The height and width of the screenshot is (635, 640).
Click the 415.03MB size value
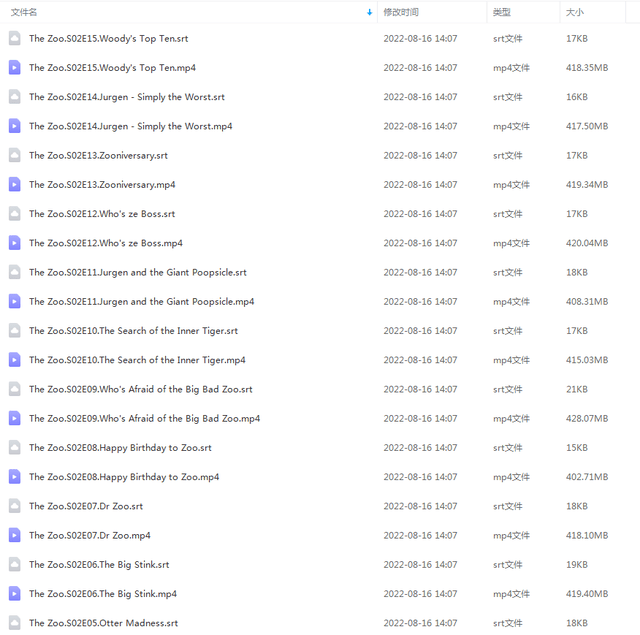587,360
